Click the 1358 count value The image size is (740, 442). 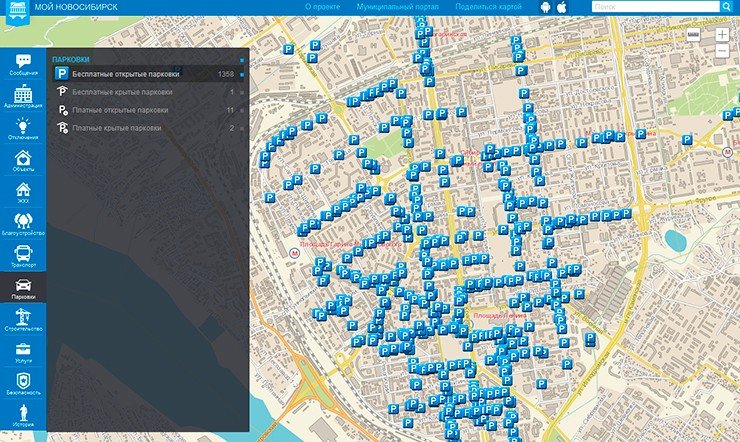click(226, 74)
